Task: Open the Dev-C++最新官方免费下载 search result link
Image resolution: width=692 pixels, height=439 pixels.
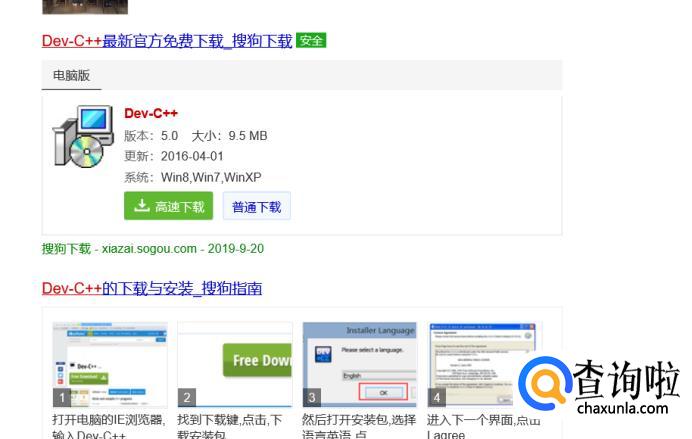Action: tap(167, 41)
